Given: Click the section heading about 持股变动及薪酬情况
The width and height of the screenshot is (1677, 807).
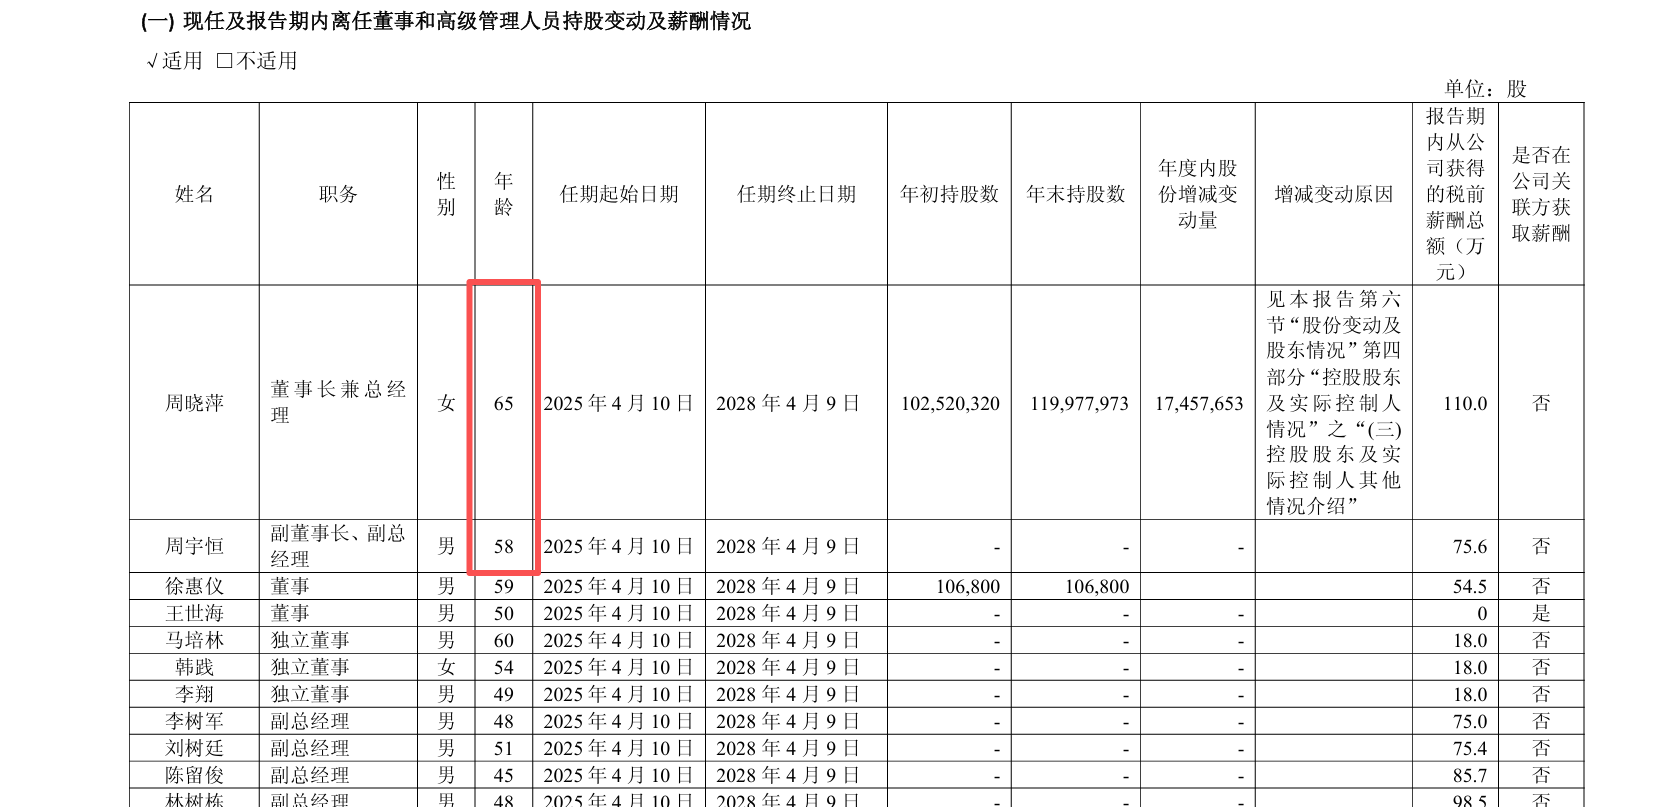Looking at the screenshot, I should (x=445, y=21).
